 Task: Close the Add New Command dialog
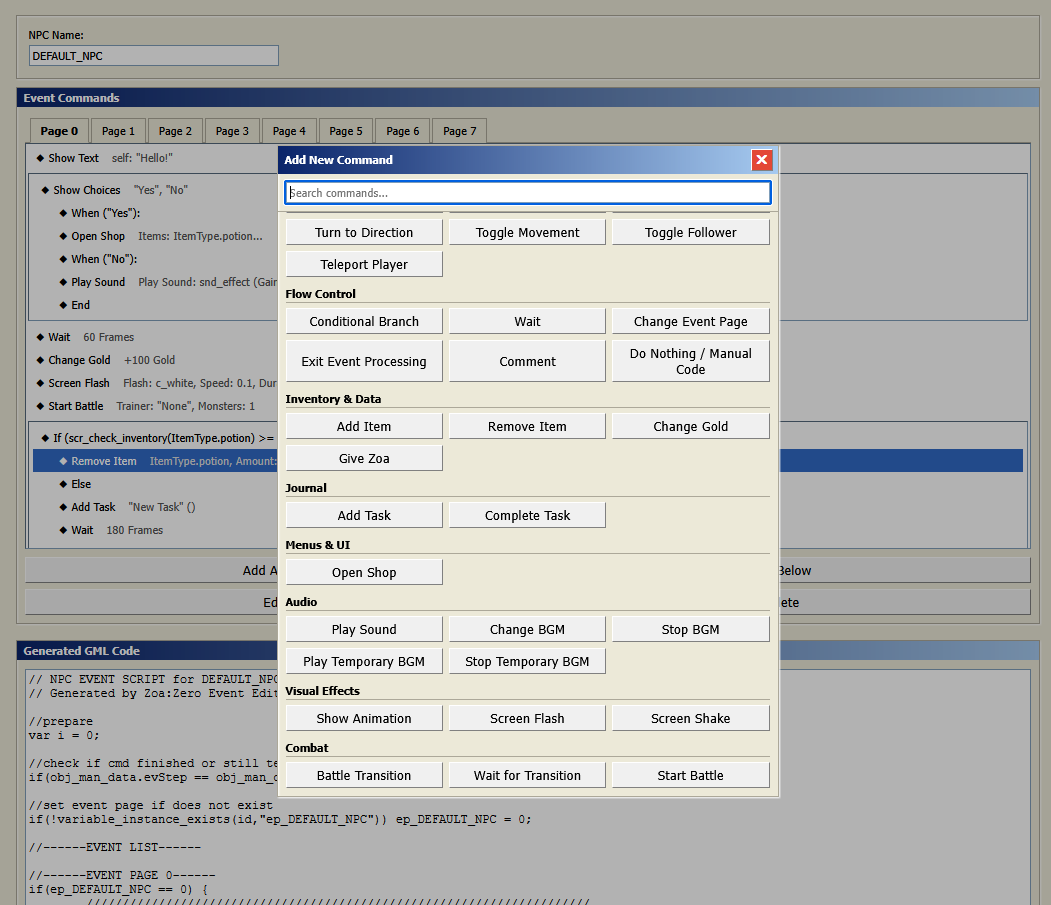[762, 160]
